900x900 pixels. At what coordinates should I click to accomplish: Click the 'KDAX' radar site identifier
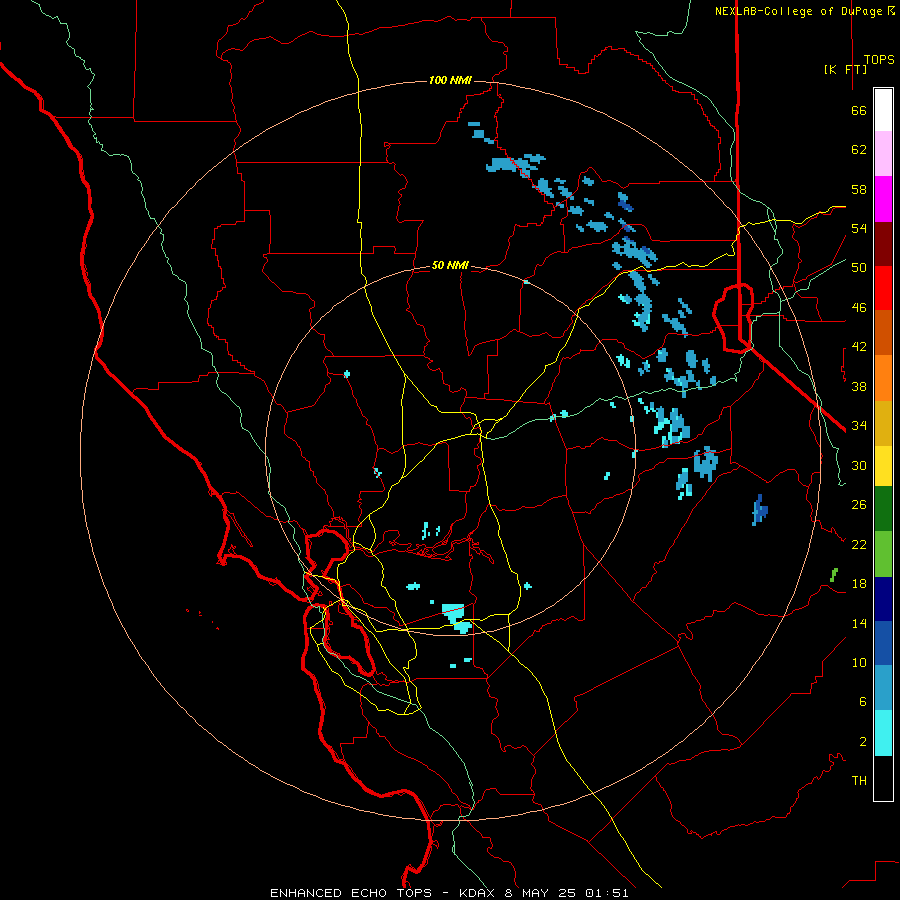tap(478, 893)
